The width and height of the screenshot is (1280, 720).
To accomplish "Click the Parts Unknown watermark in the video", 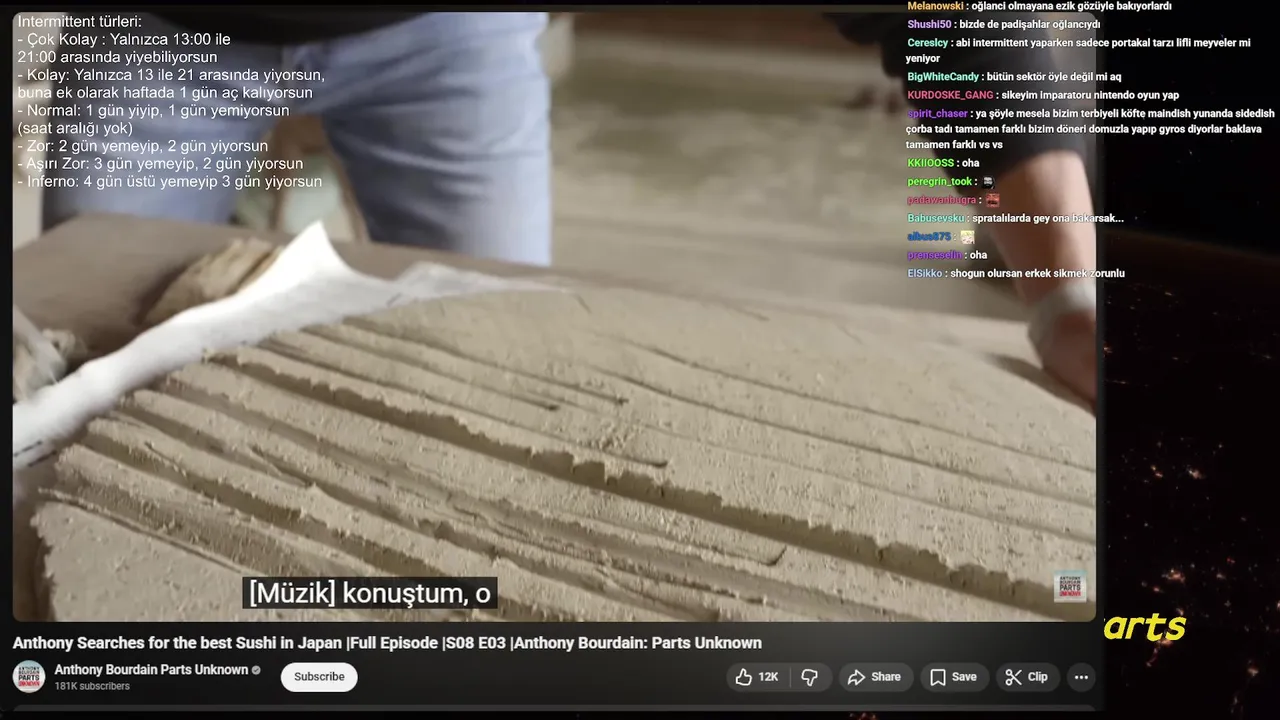I will click(1070, 586).
